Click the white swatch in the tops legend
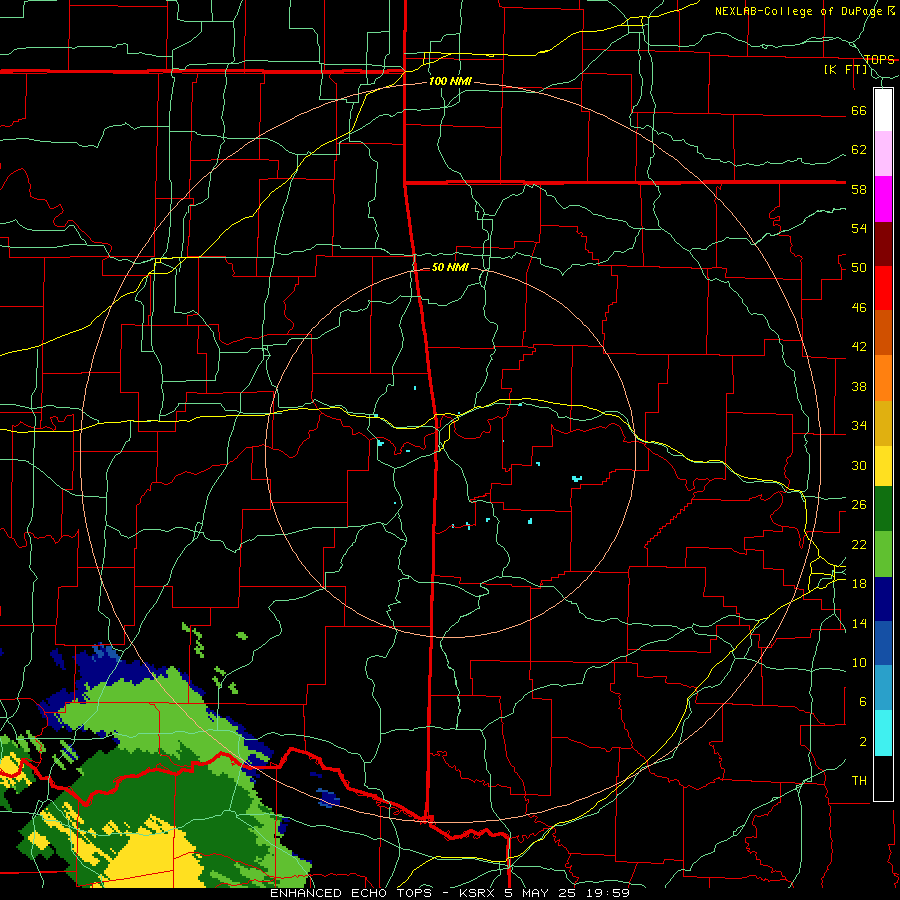900x900 pixels. [x=883, y=110]
